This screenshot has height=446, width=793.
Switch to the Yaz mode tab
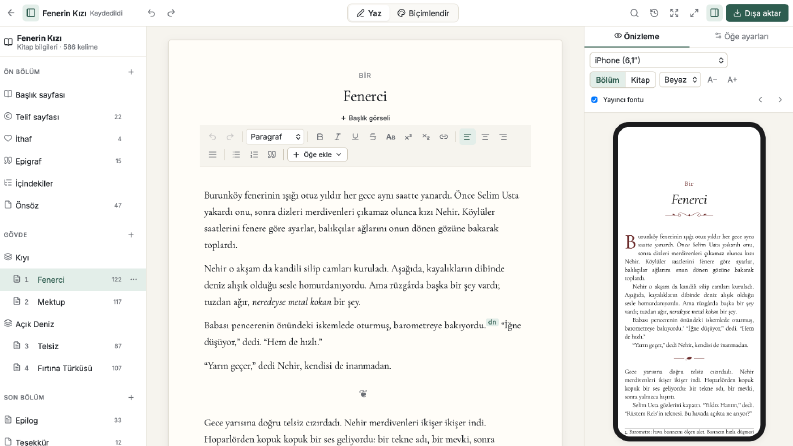coord(369,13)
